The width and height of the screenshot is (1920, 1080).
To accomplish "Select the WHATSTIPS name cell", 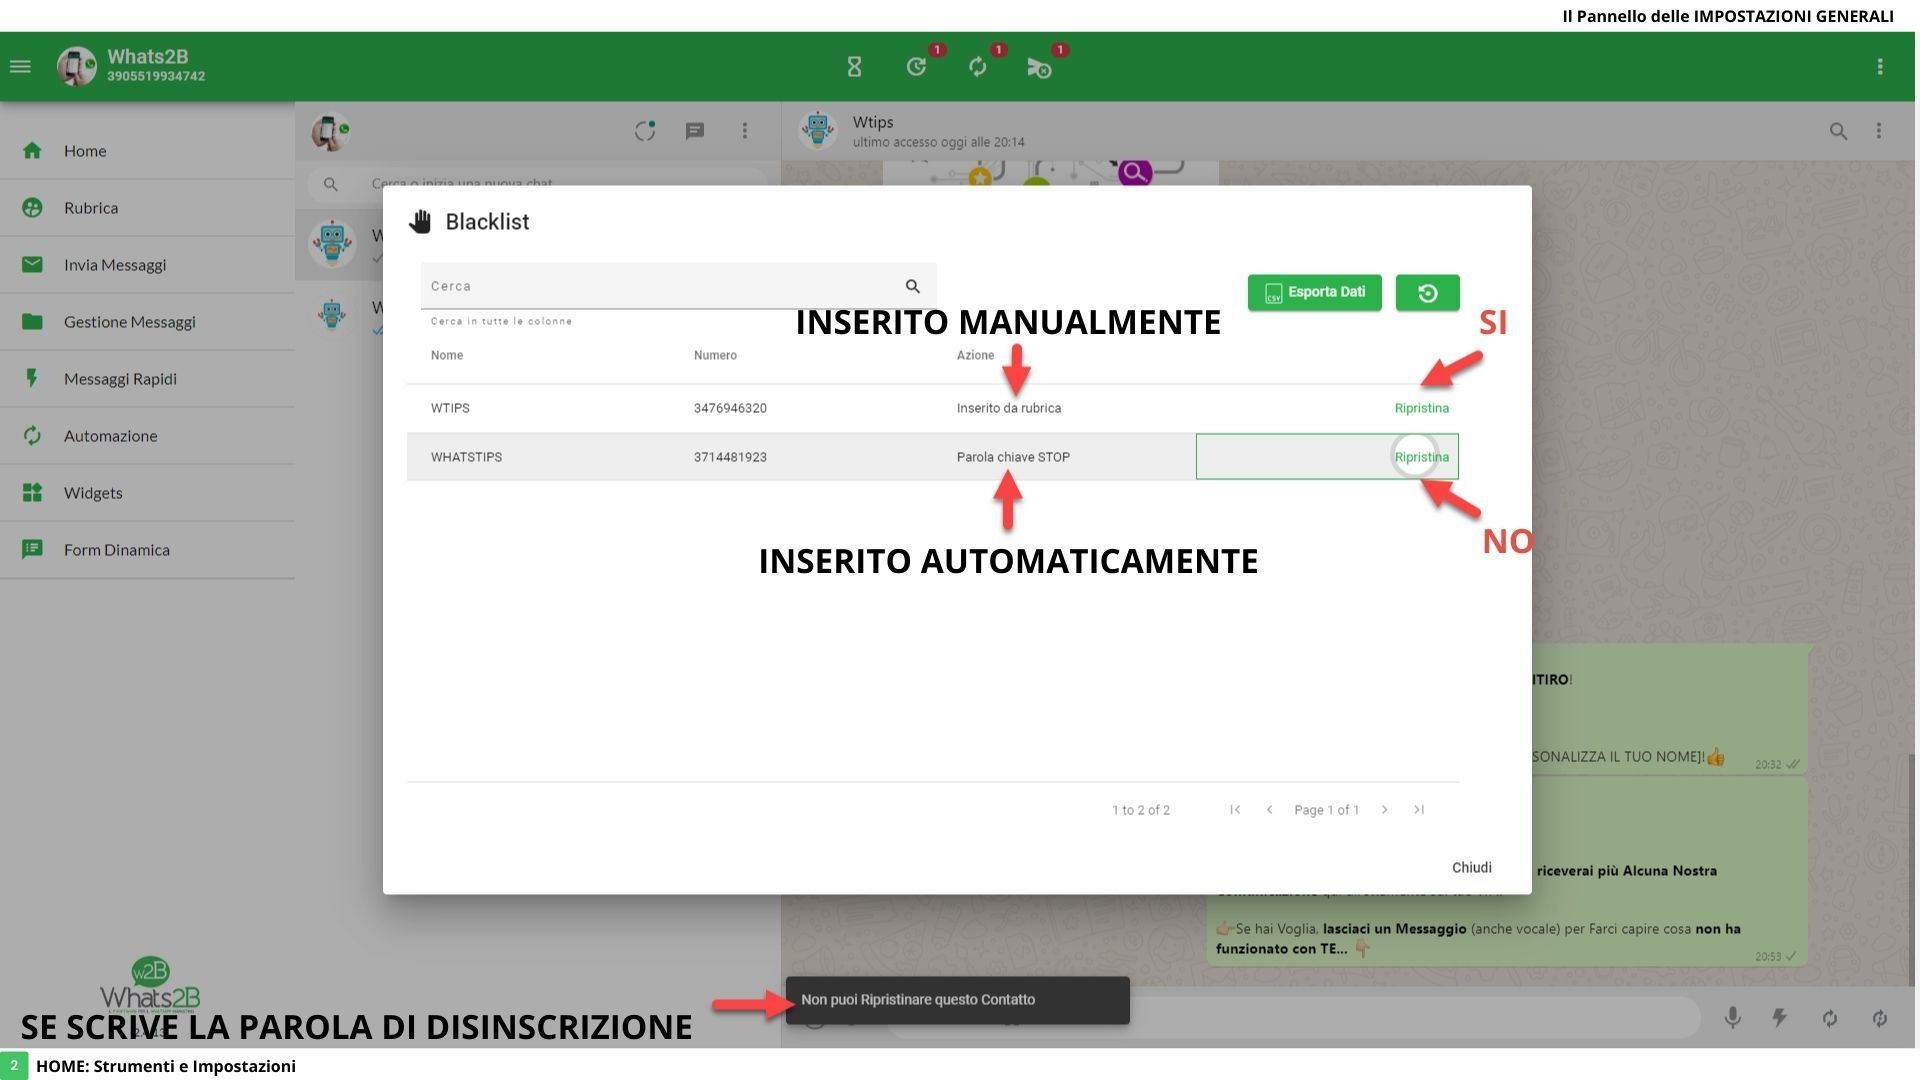I will point(466,457).
